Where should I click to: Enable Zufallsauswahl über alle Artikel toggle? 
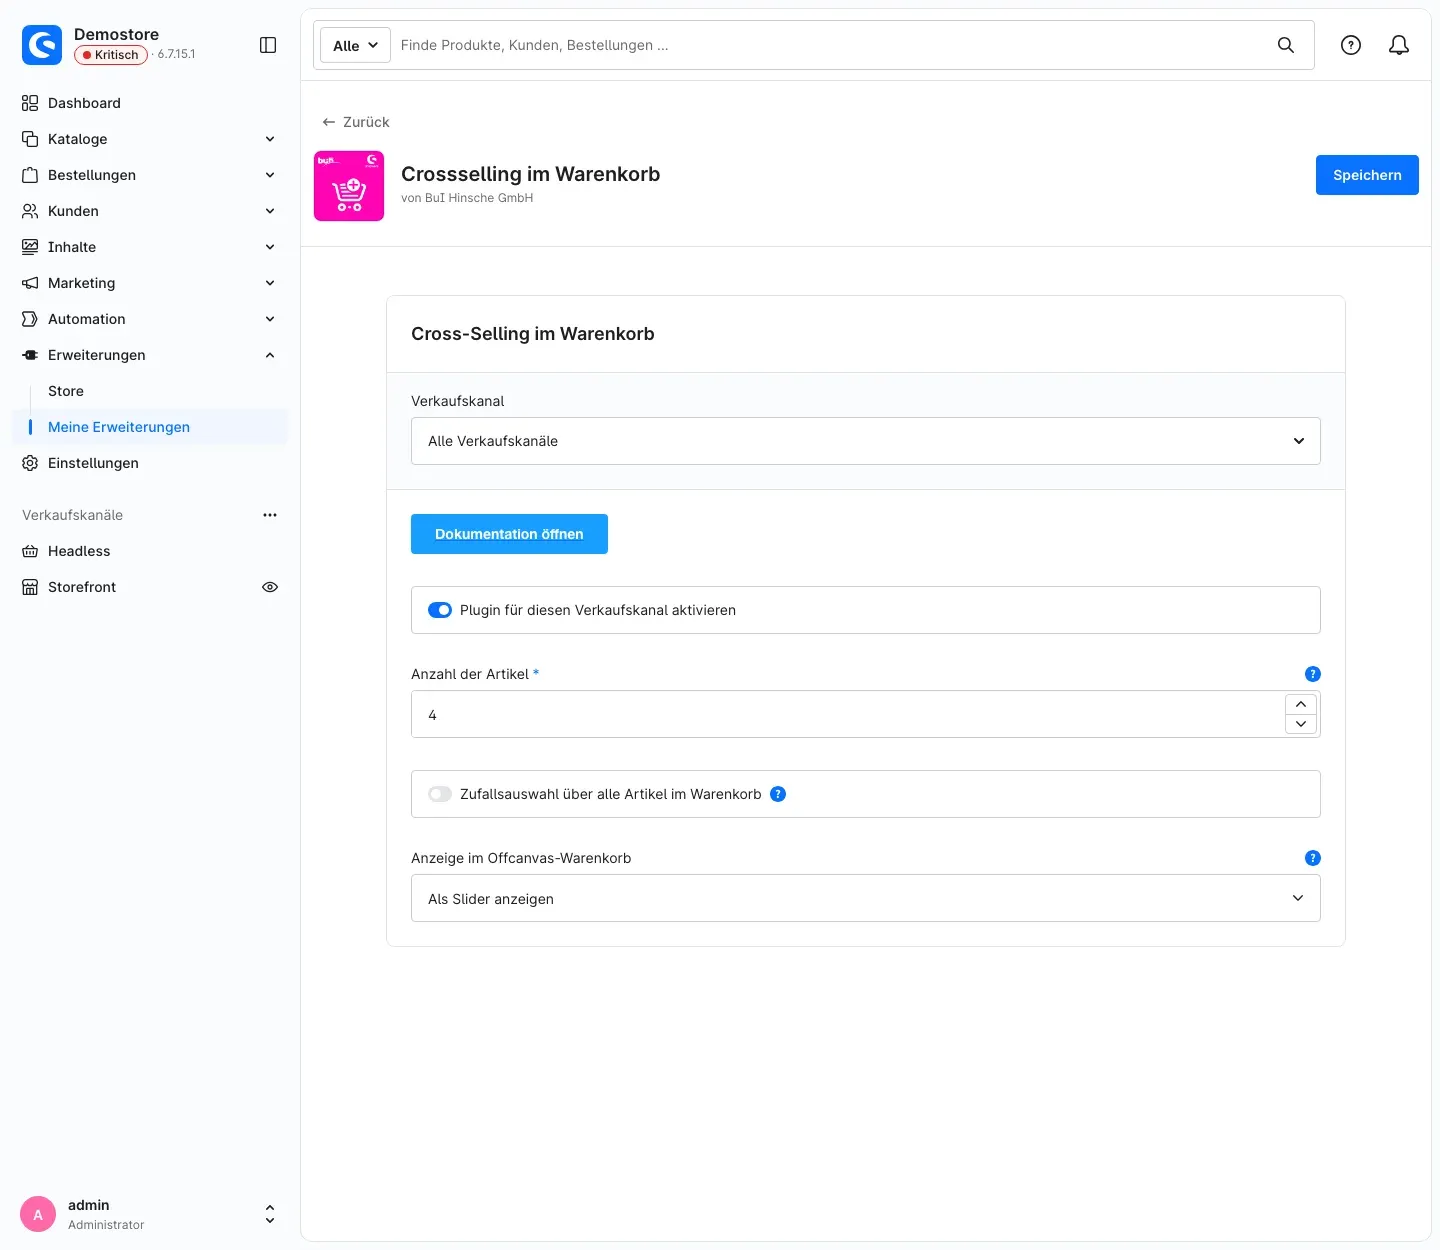click(440, 794)
